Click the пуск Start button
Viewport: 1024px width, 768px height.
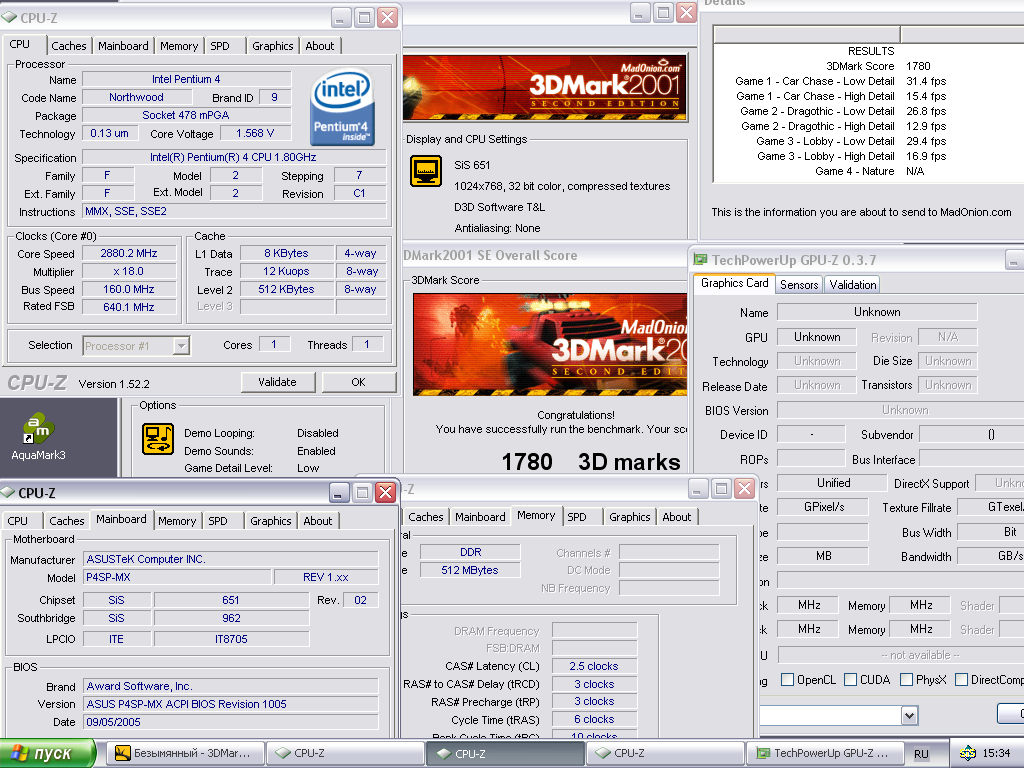(48, 753)
